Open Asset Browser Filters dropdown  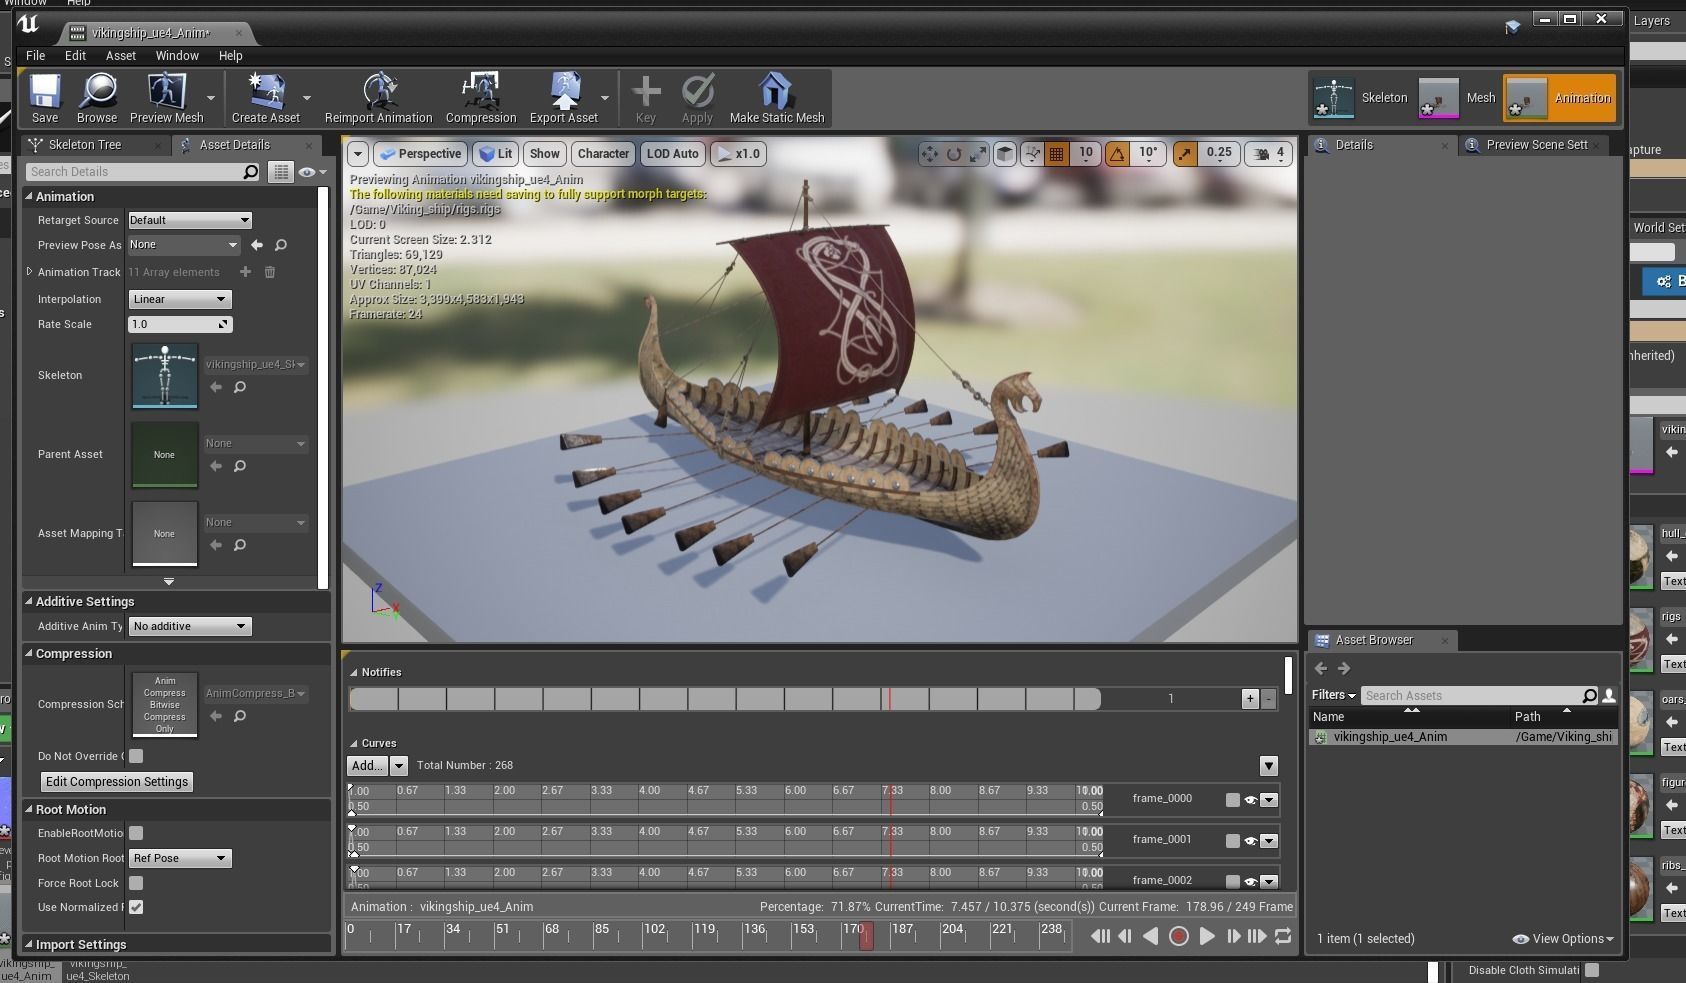click(x=1333, y=695)
